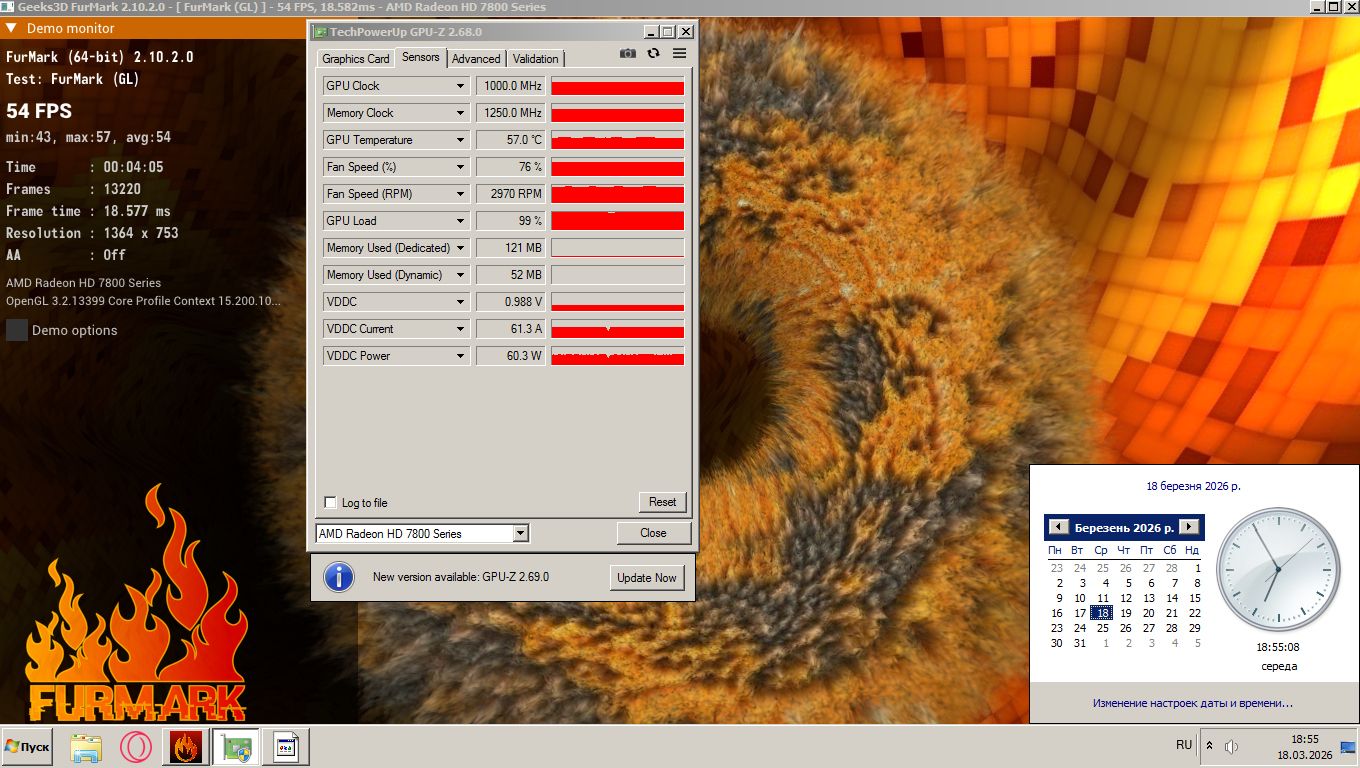Screen dimensions: 1360x768
Task: Click the Close button in GPU-Z
Action: [654, 533]
